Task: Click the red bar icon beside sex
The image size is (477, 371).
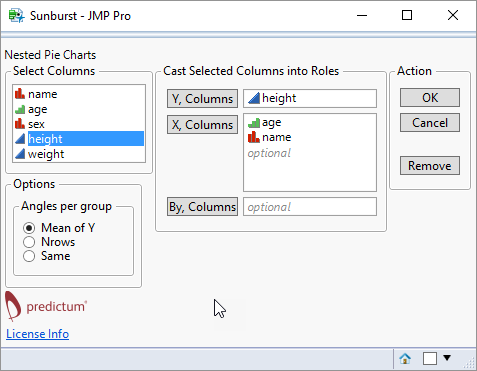Action: click(20, 124)
